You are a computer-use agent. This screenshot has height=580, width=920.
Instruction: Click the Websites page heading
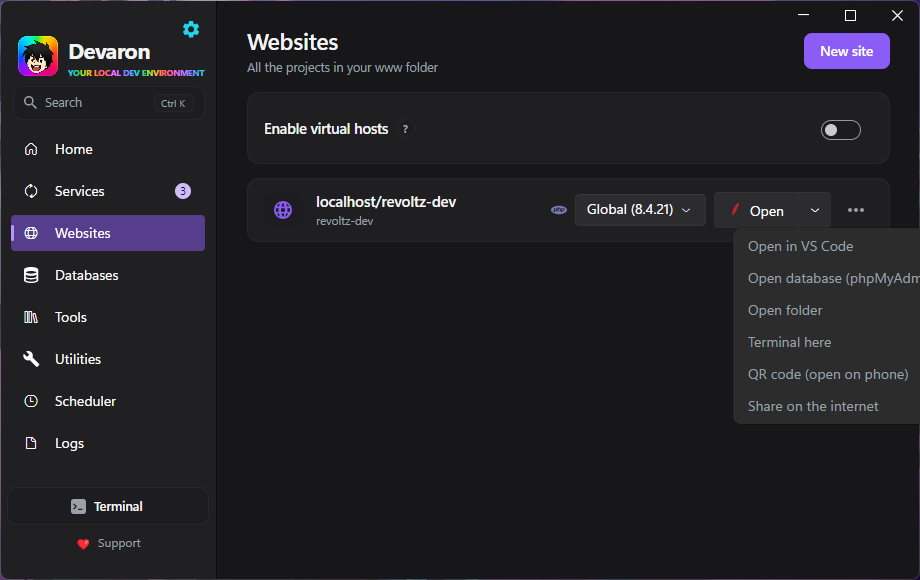[x=292, y=42]
